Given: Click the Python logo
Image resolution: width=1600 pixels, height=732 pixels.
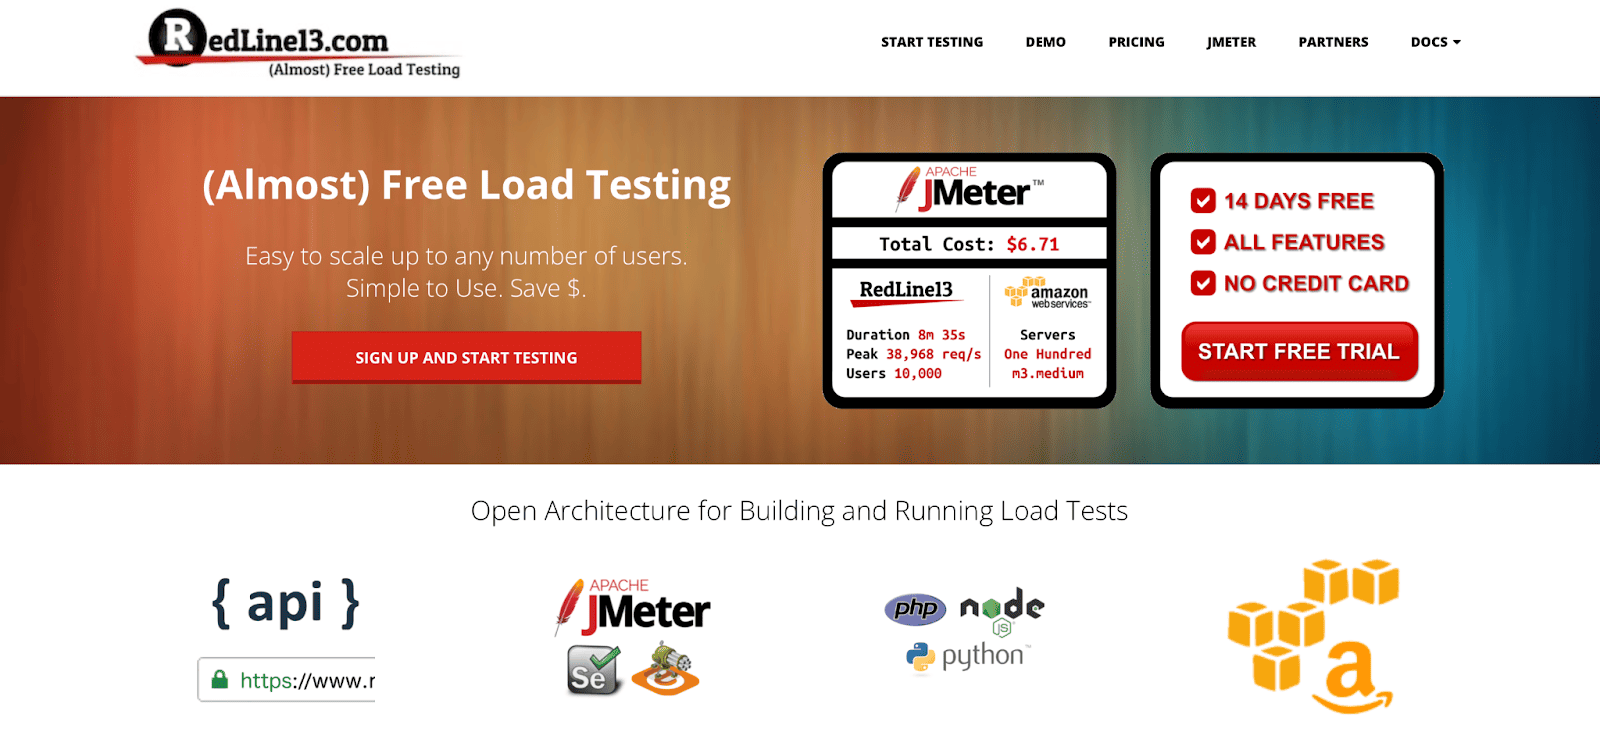Looking at the screenshot, I should (967, 657).
